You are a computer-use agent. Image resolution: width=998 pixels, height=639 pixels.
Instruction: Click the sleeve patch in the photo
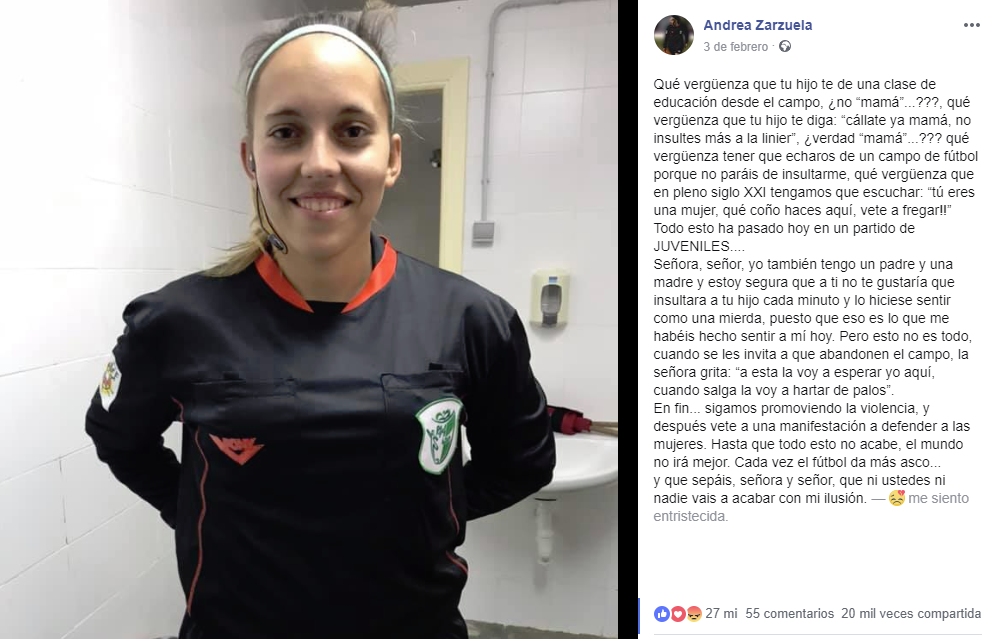pos(110,382)
